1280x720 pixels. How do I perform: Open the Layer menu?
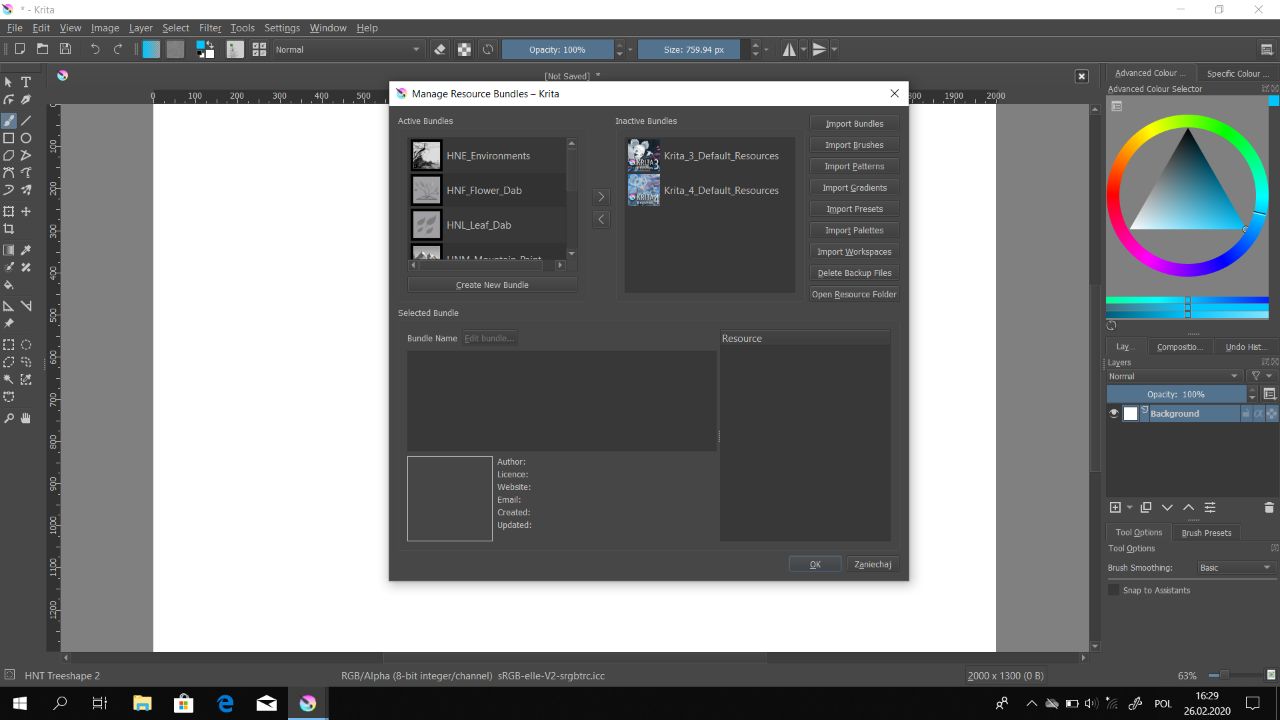141,28
